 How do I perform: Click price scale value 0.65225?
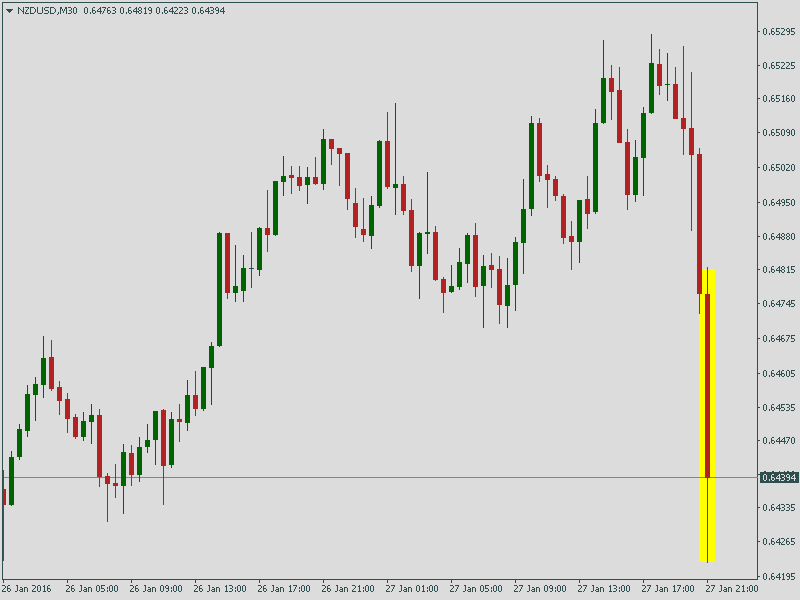point(779,65)
